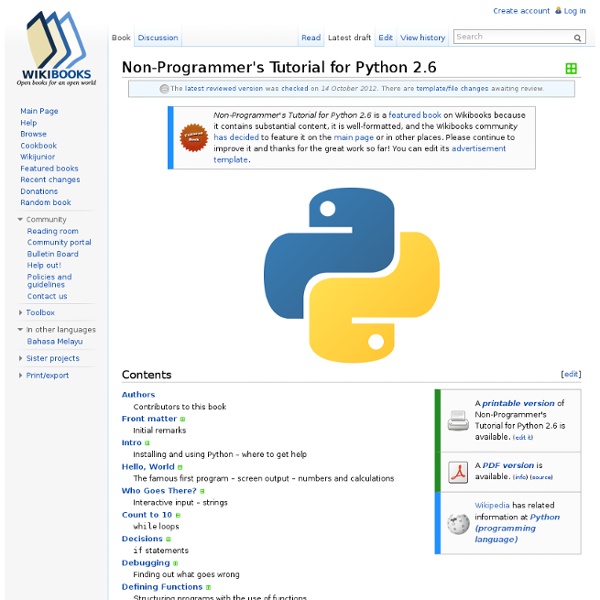Viewport: 600px width, 600px height.
Task: Click green stage icon beside Intro
Action: 147,443
